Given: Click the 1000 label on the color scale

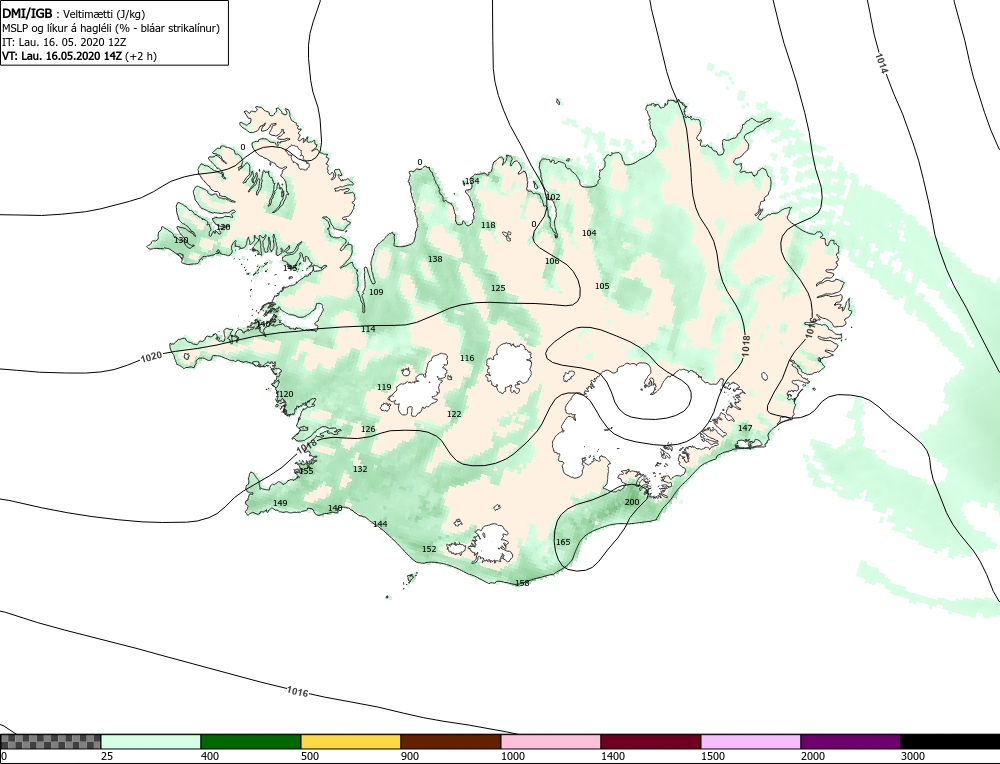Looking at the screenshot, I should 513,756.
